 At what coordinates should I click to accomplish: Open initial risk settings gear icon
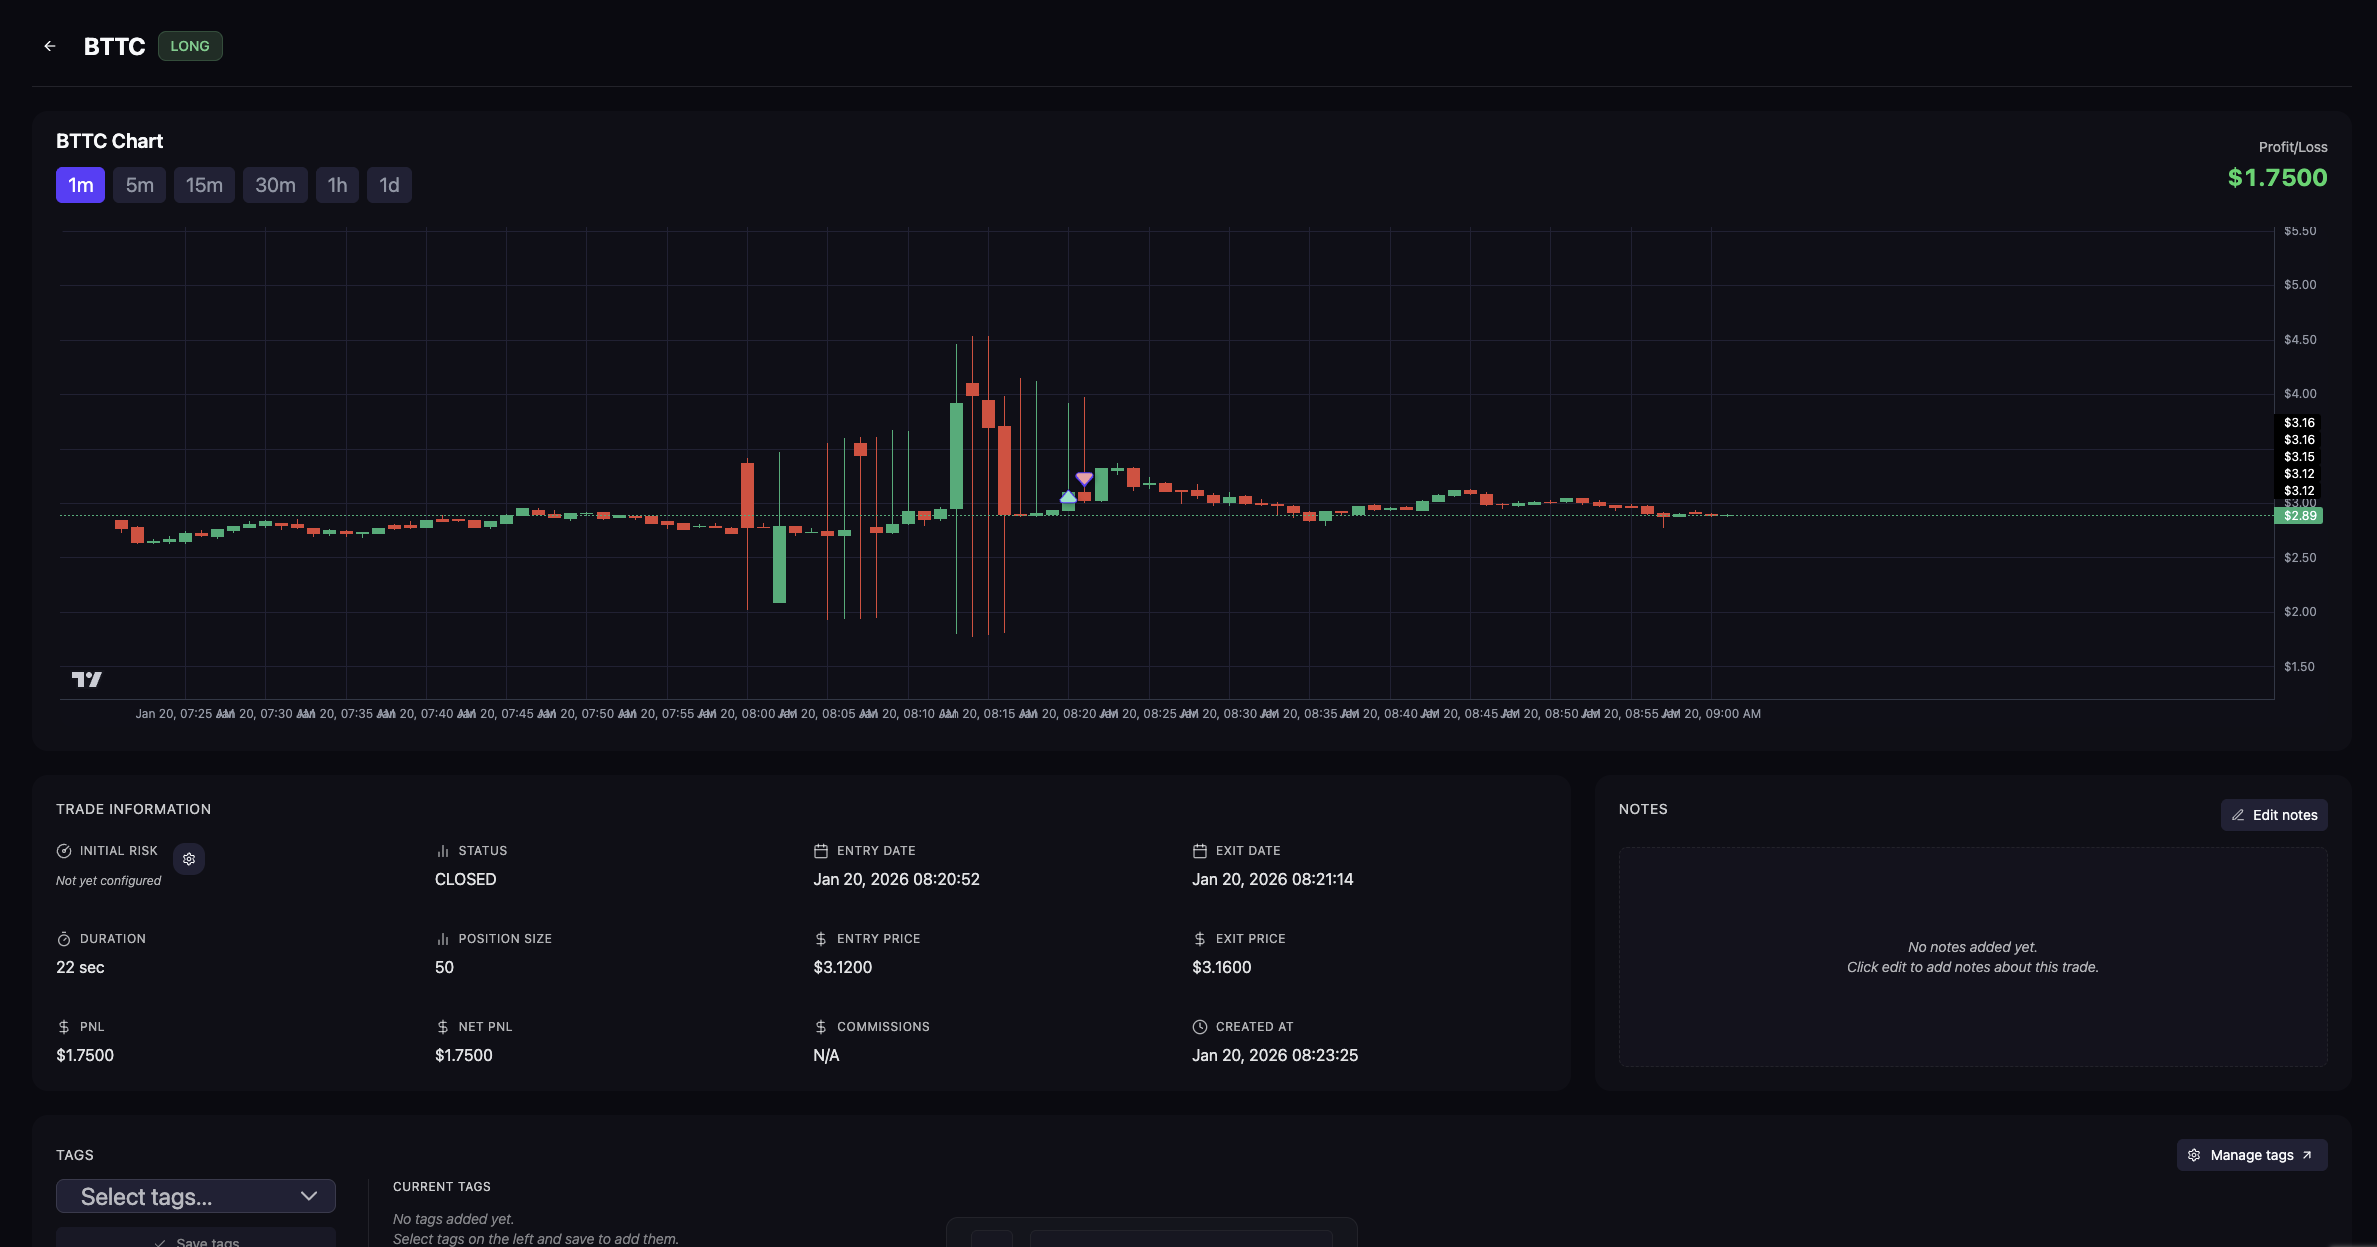tap(189, 859)
